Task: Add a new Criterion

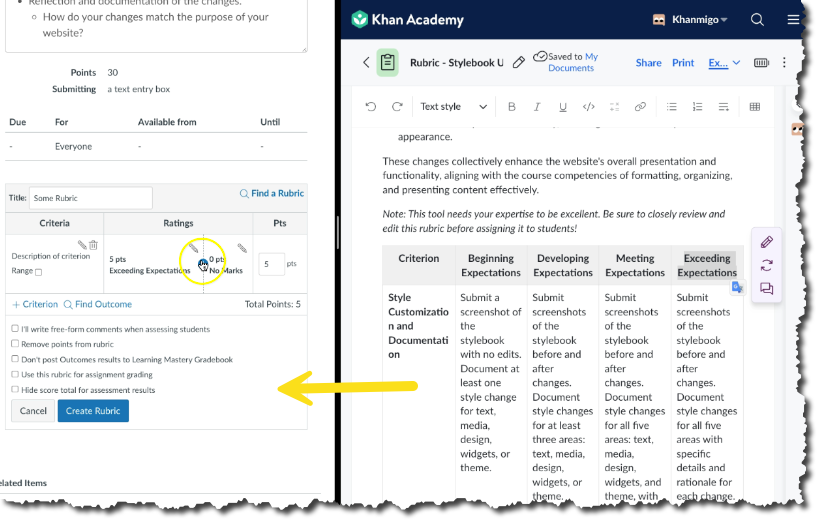Action: 35,304
